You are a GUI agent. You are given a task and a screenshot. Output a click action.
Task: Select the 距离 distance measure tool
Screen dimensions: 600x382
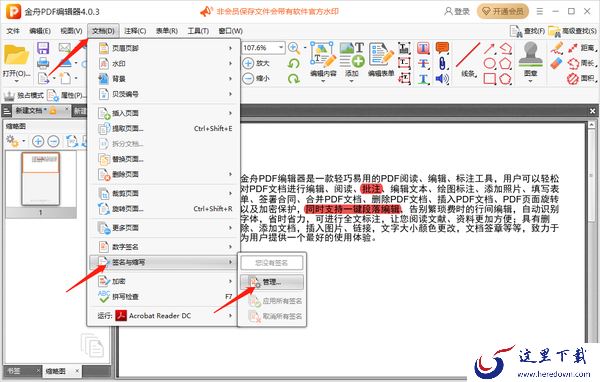[581, 48]
